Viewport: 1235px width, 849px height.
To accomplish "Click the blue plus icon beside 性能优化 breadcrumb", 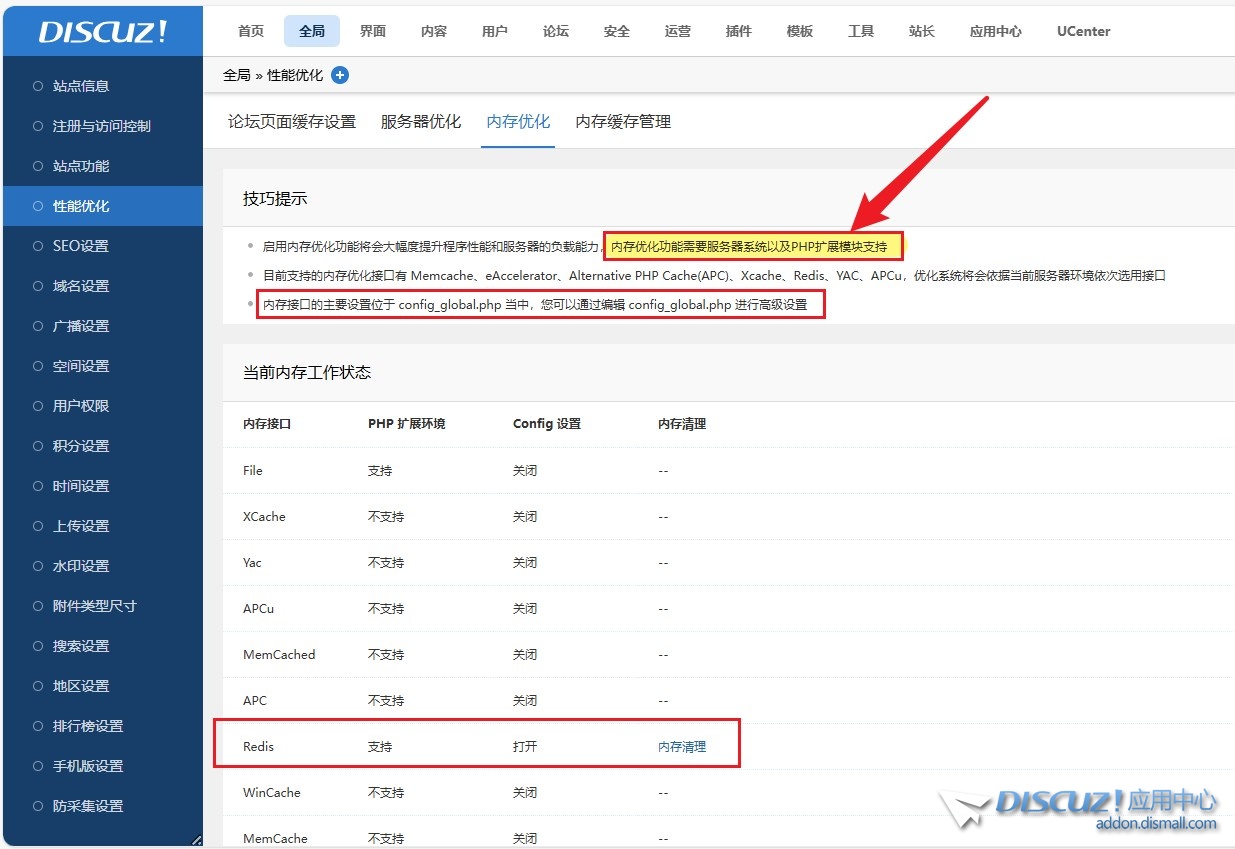I will pyautogui.click(x=340, y=75).
